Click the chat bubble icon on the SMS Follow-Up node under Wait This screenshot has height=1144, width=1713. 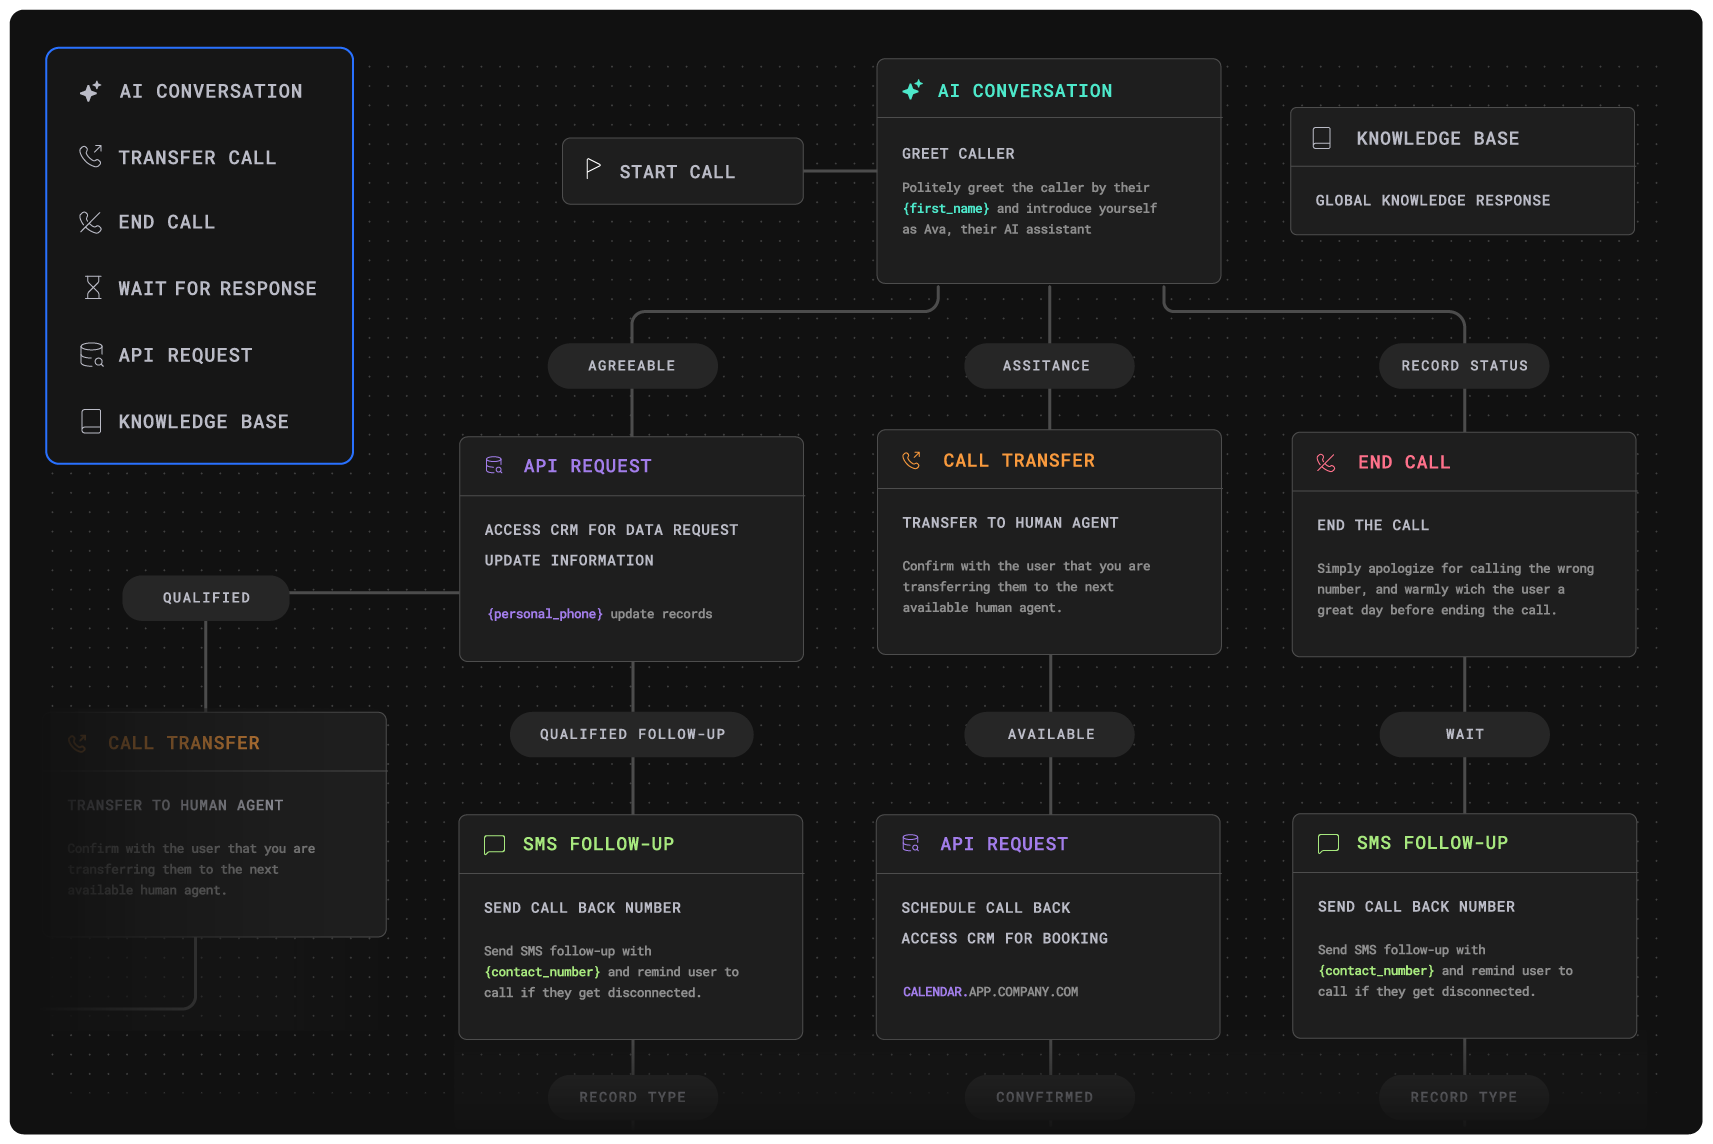click(x=1328, y=843)
